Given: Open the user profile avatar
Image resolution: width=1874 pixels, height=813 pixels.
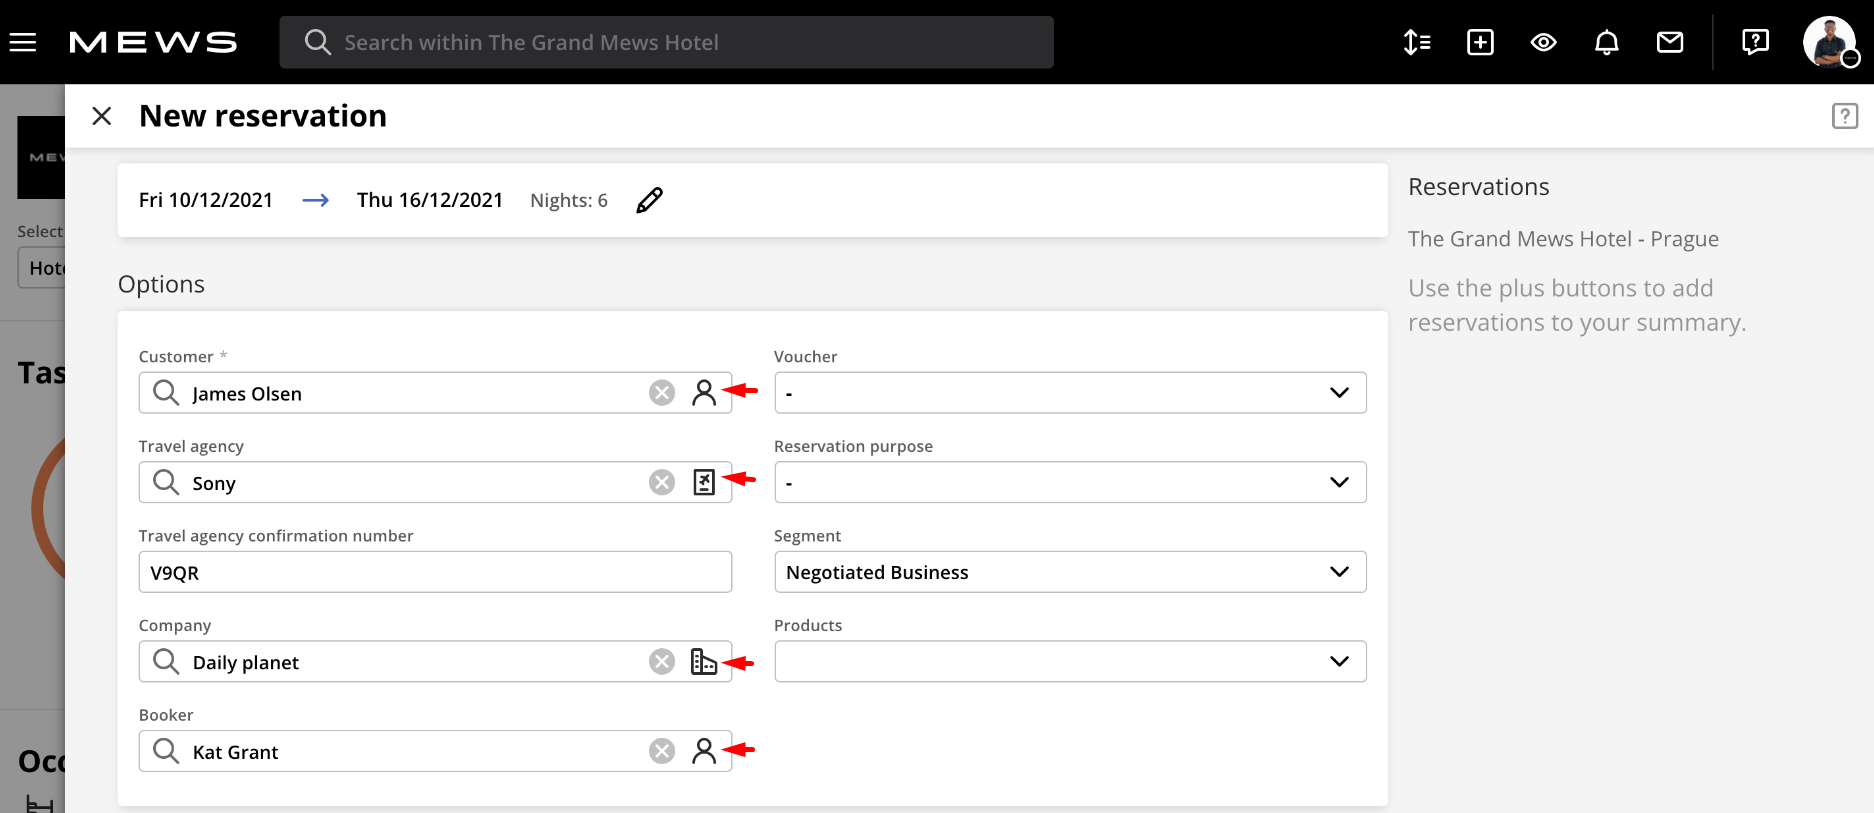Looking at the screenshot, I should click(1829, 42).
